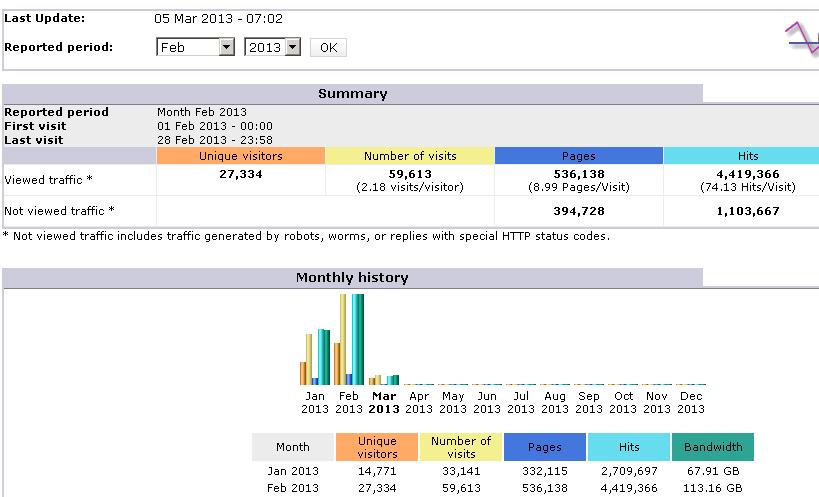Click the Mar 2013 bars in the chart

pos(384,380)
